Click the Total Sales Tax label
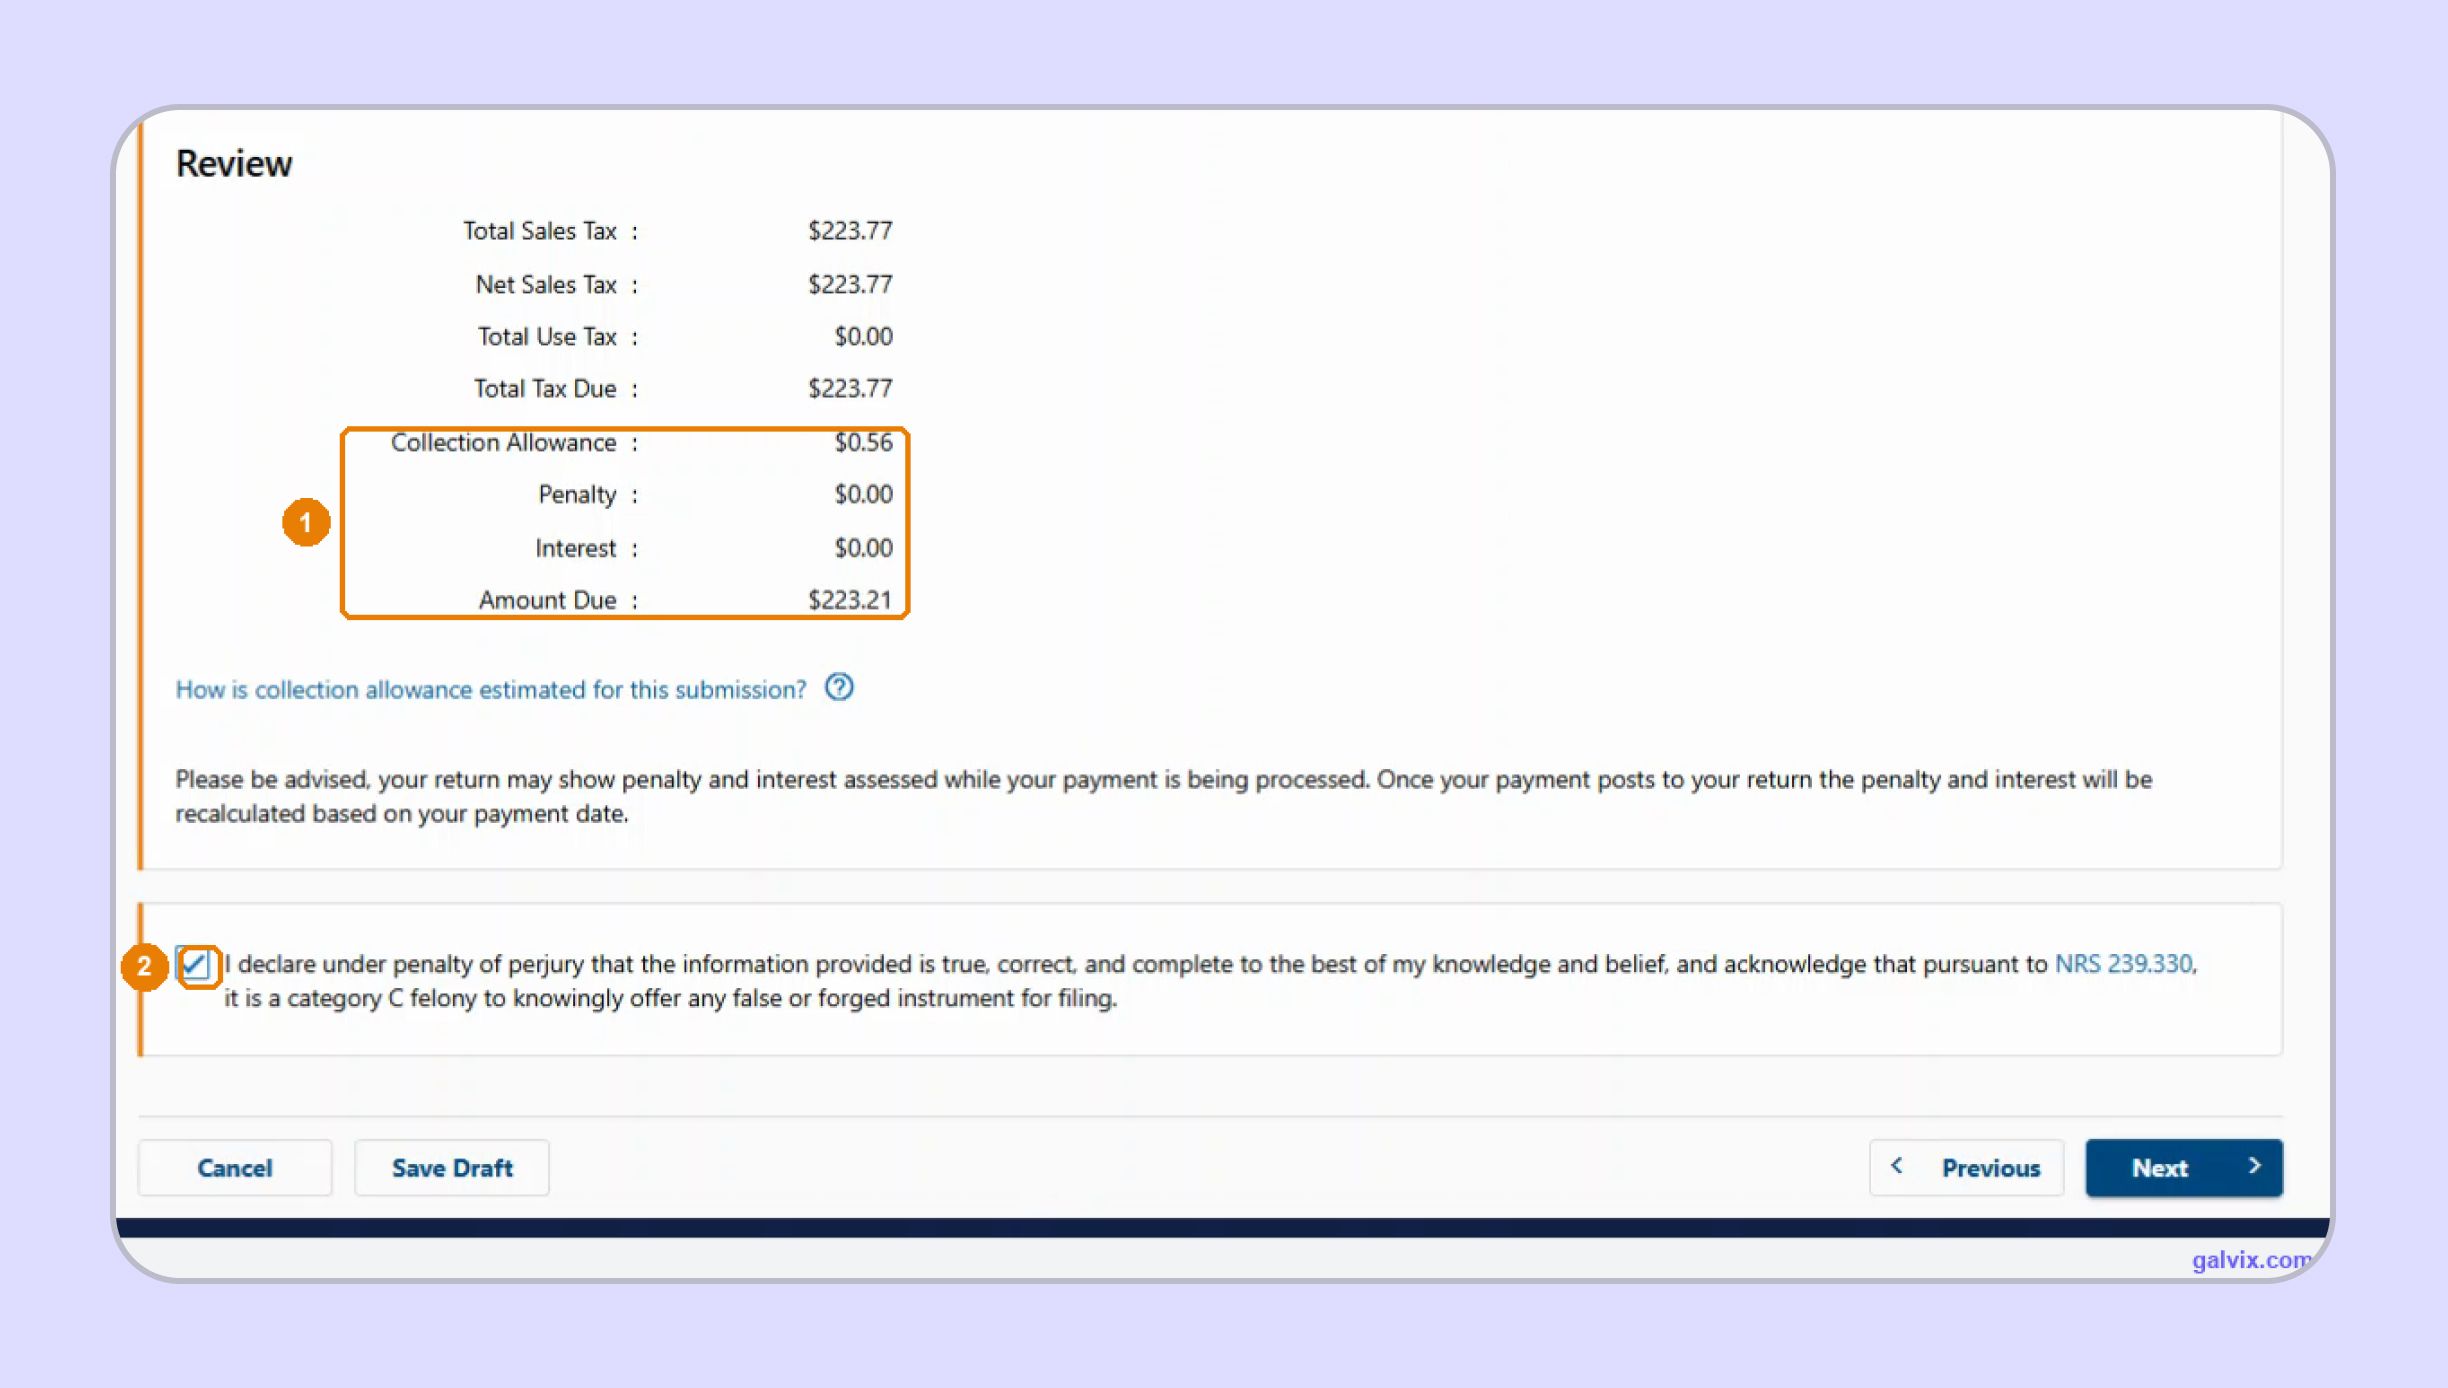Viewport: 2448px width, 1388px height. tap(540, 231)
